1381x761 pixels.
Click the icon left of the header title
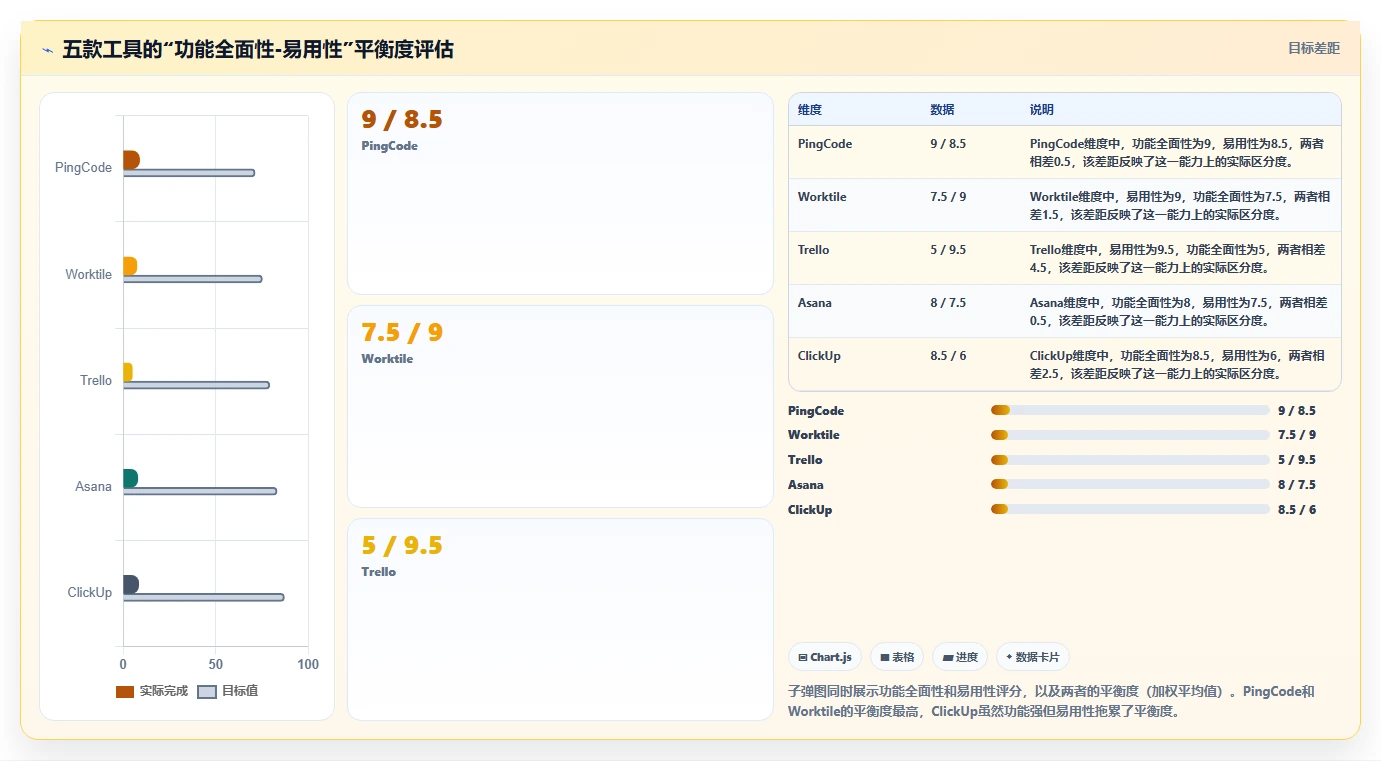pos(47,50)
